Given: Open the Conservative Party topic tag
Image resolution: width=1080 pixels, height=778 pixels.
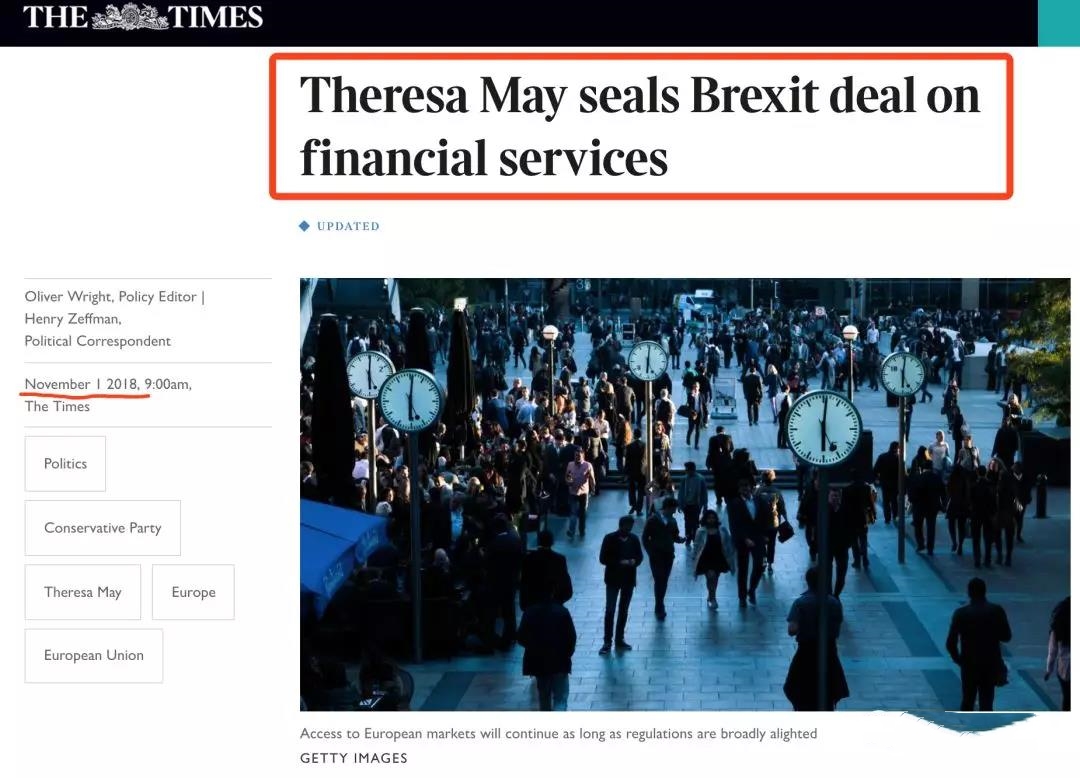Looking at the screenshot, I should 102,528.
